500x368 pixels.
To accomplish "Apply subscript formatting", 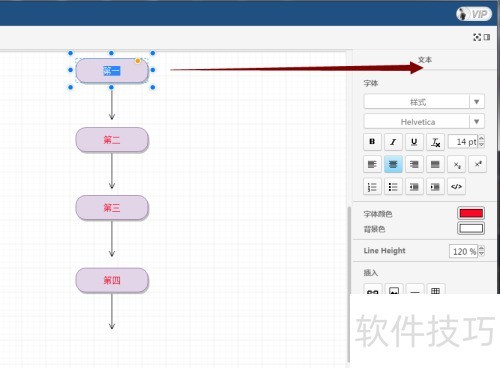I will coord(456,164).
